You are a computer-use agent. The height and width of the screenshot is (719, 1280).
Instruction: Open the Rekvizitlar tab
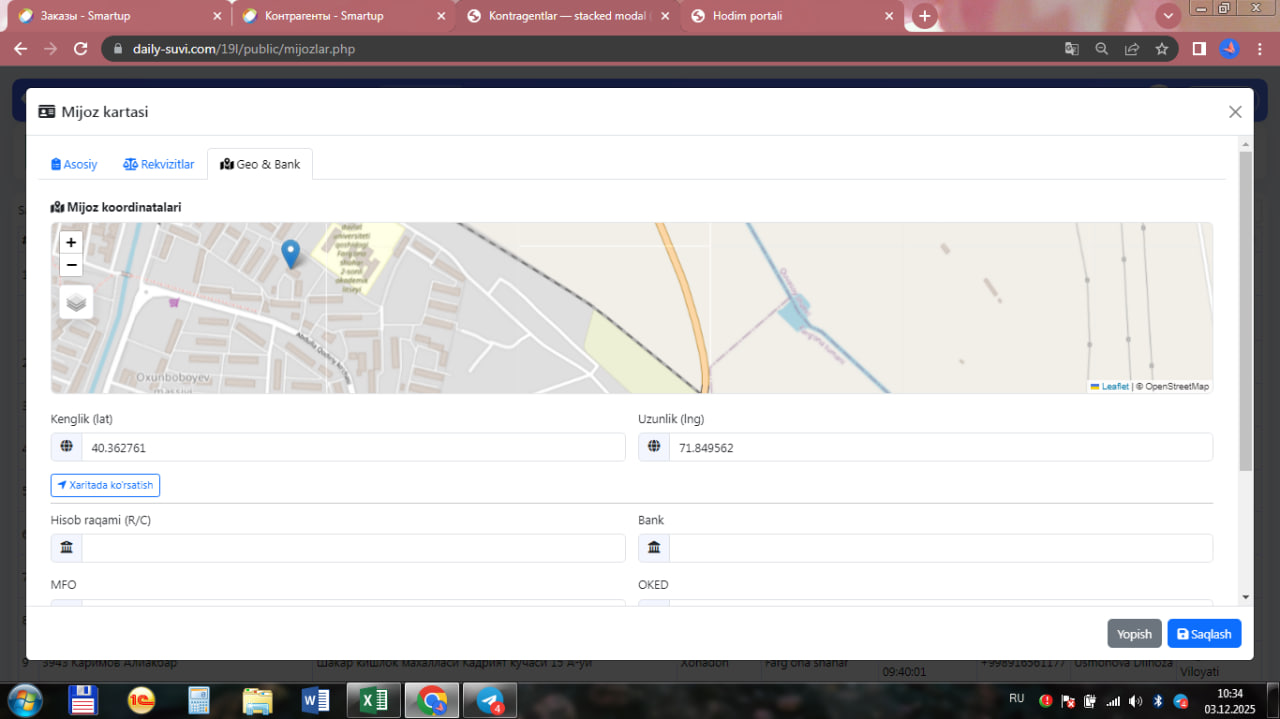click(159, 164)
